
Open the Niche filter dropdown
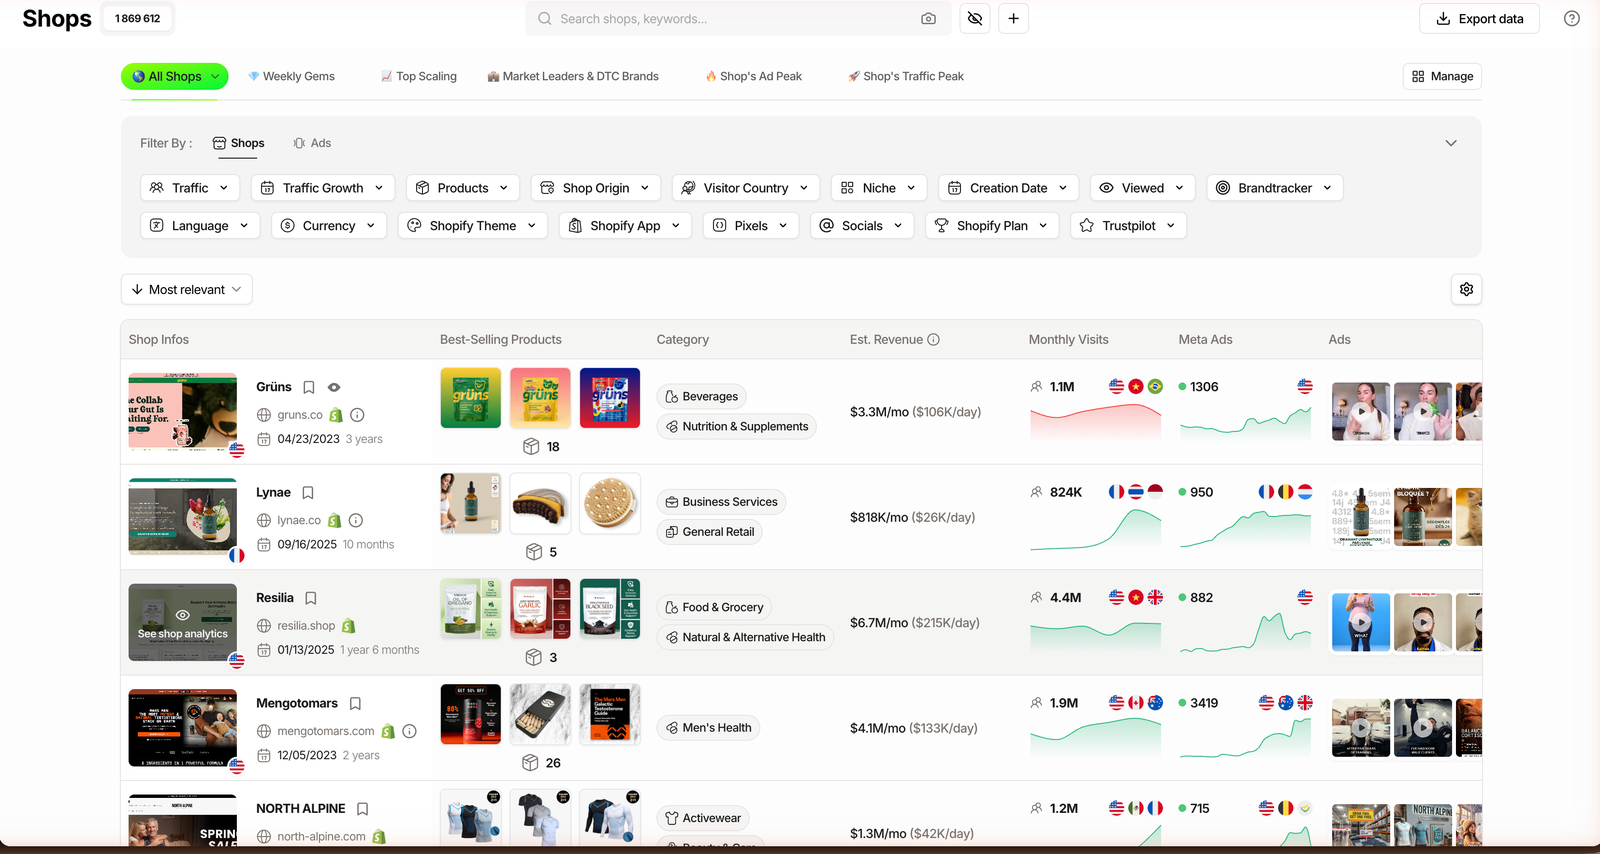(x=879, y=187)
